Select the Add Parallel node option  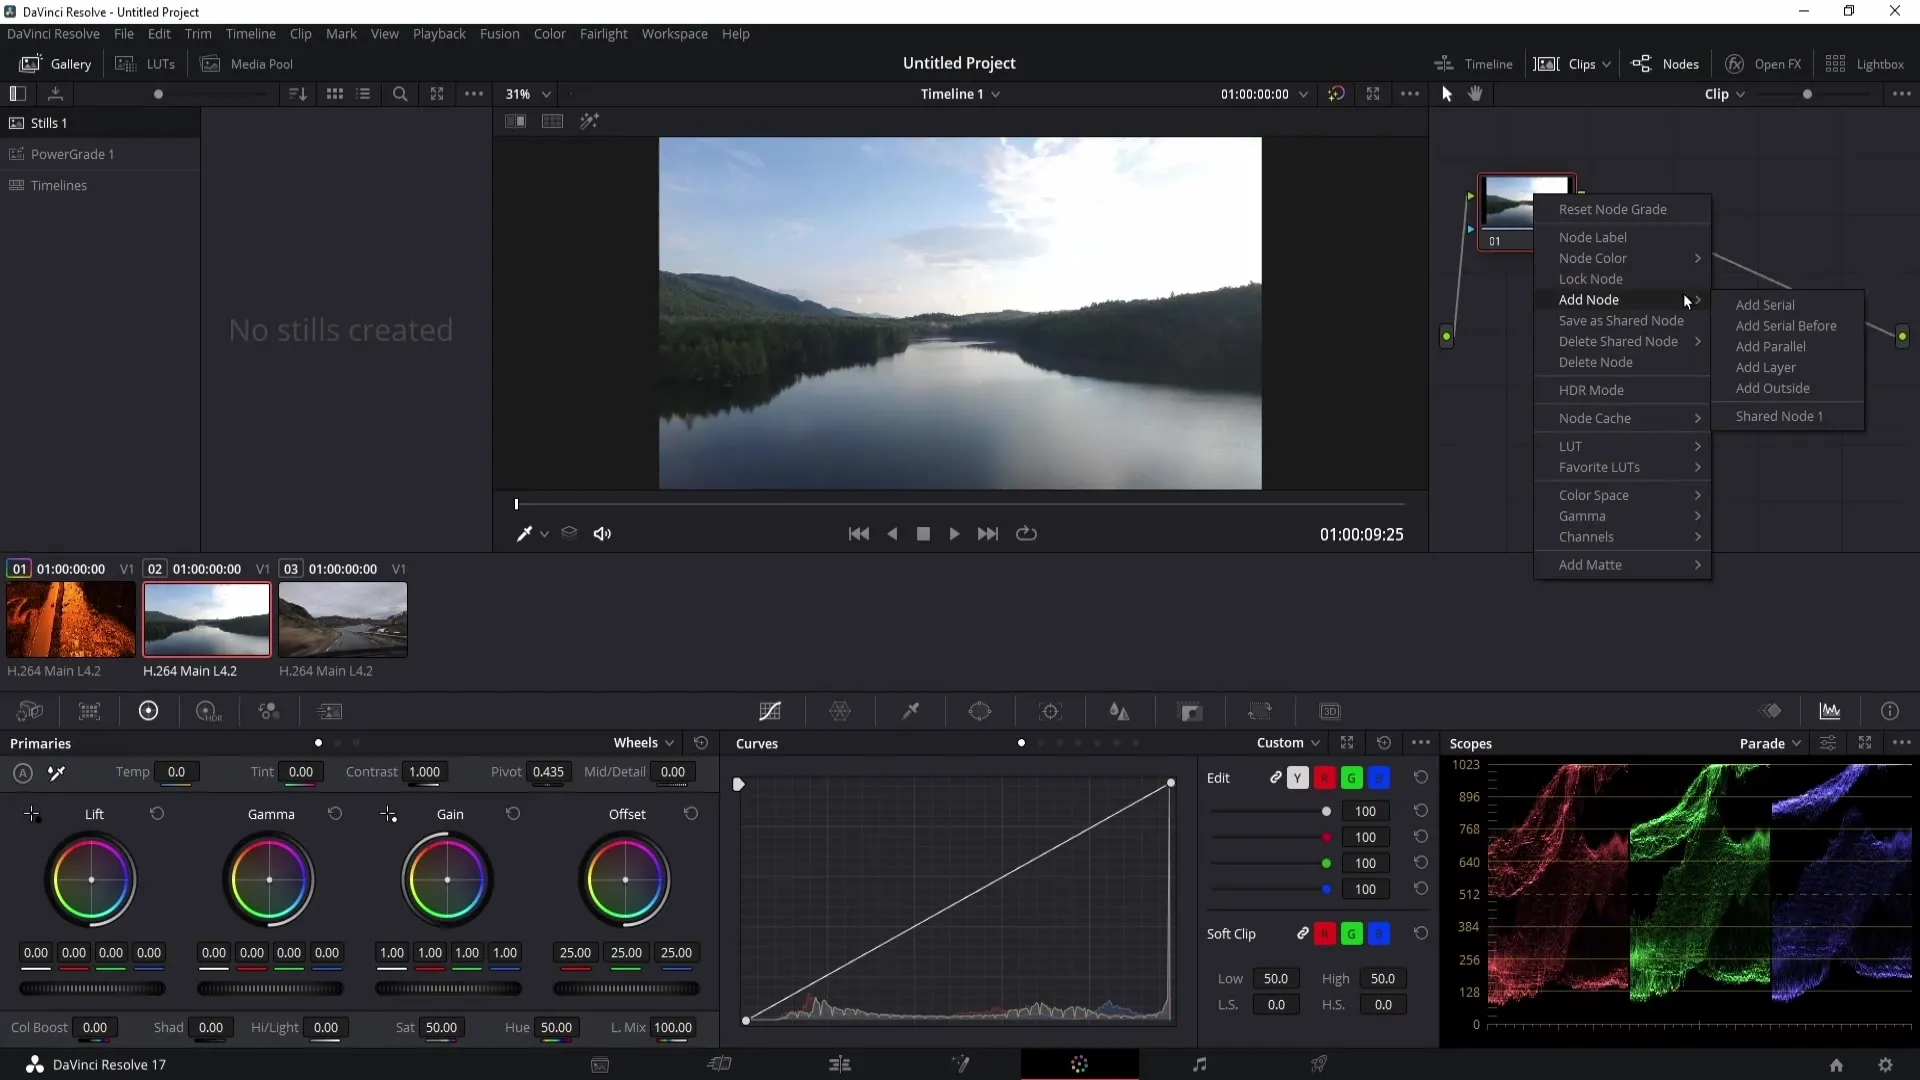coord(1772,345)
